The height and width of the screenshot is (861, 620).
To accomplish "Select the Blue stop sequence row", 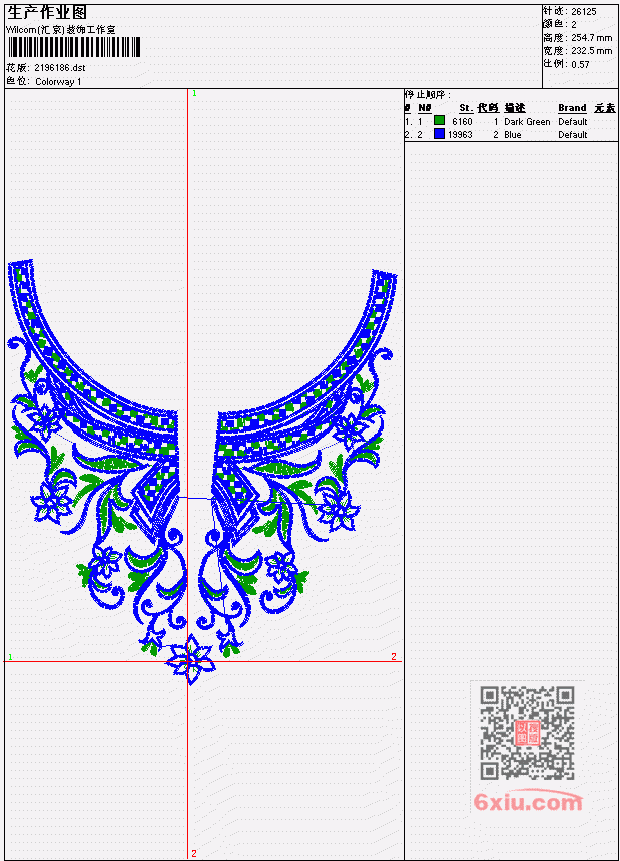I will point(511,135).
